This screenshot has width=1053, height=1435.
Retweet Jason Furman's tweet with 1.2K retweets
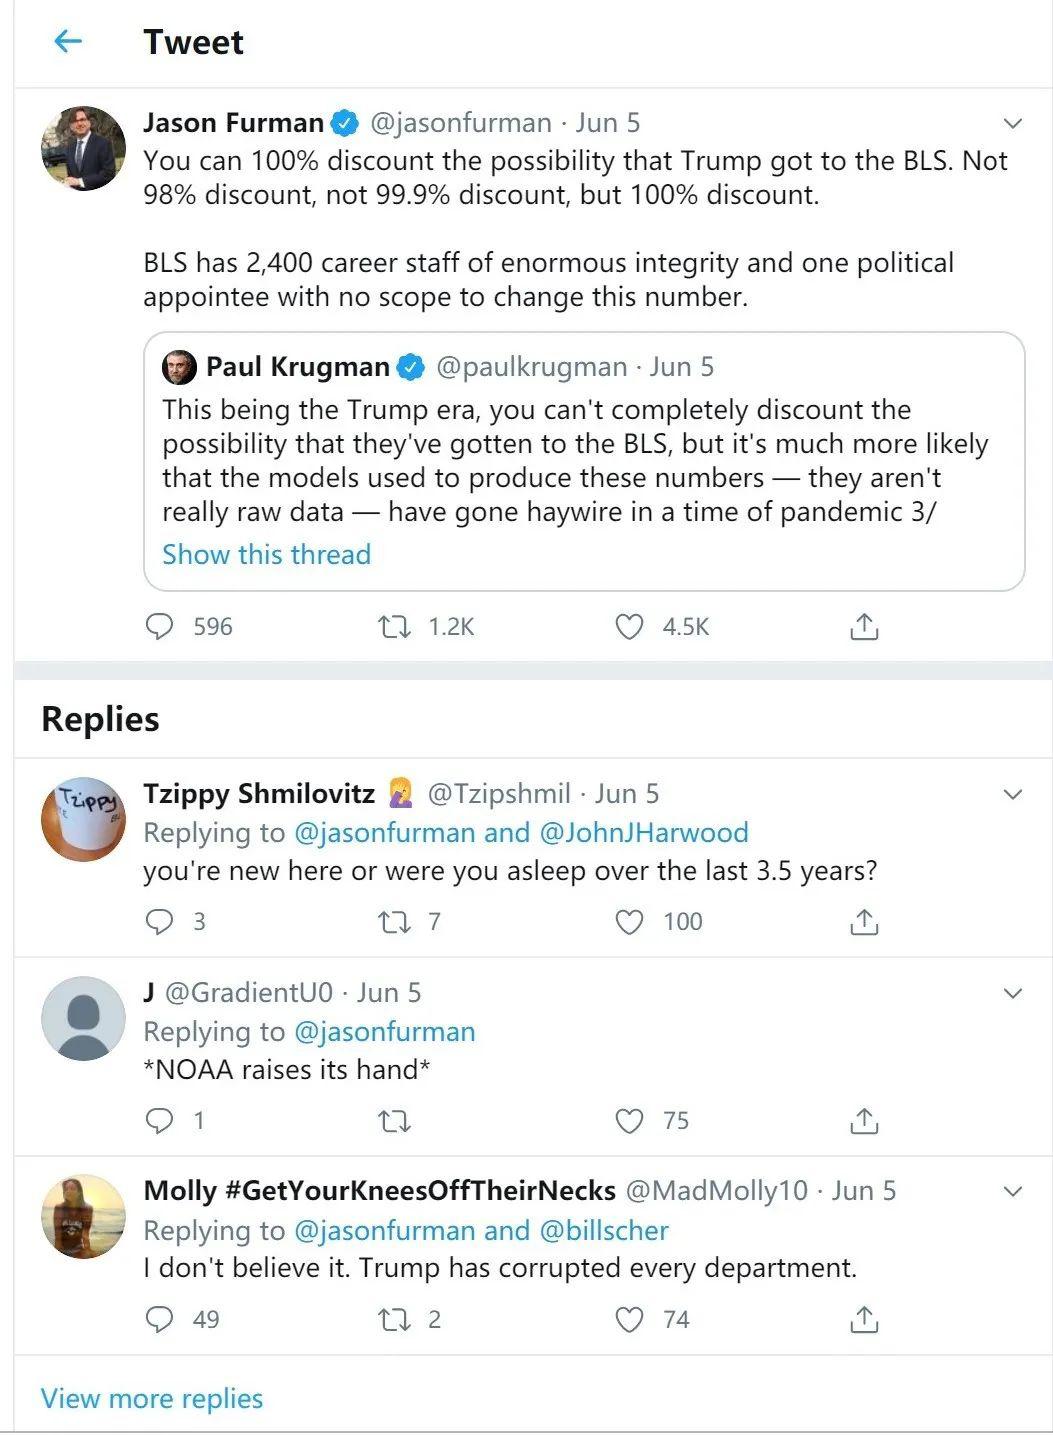(394, 627)
